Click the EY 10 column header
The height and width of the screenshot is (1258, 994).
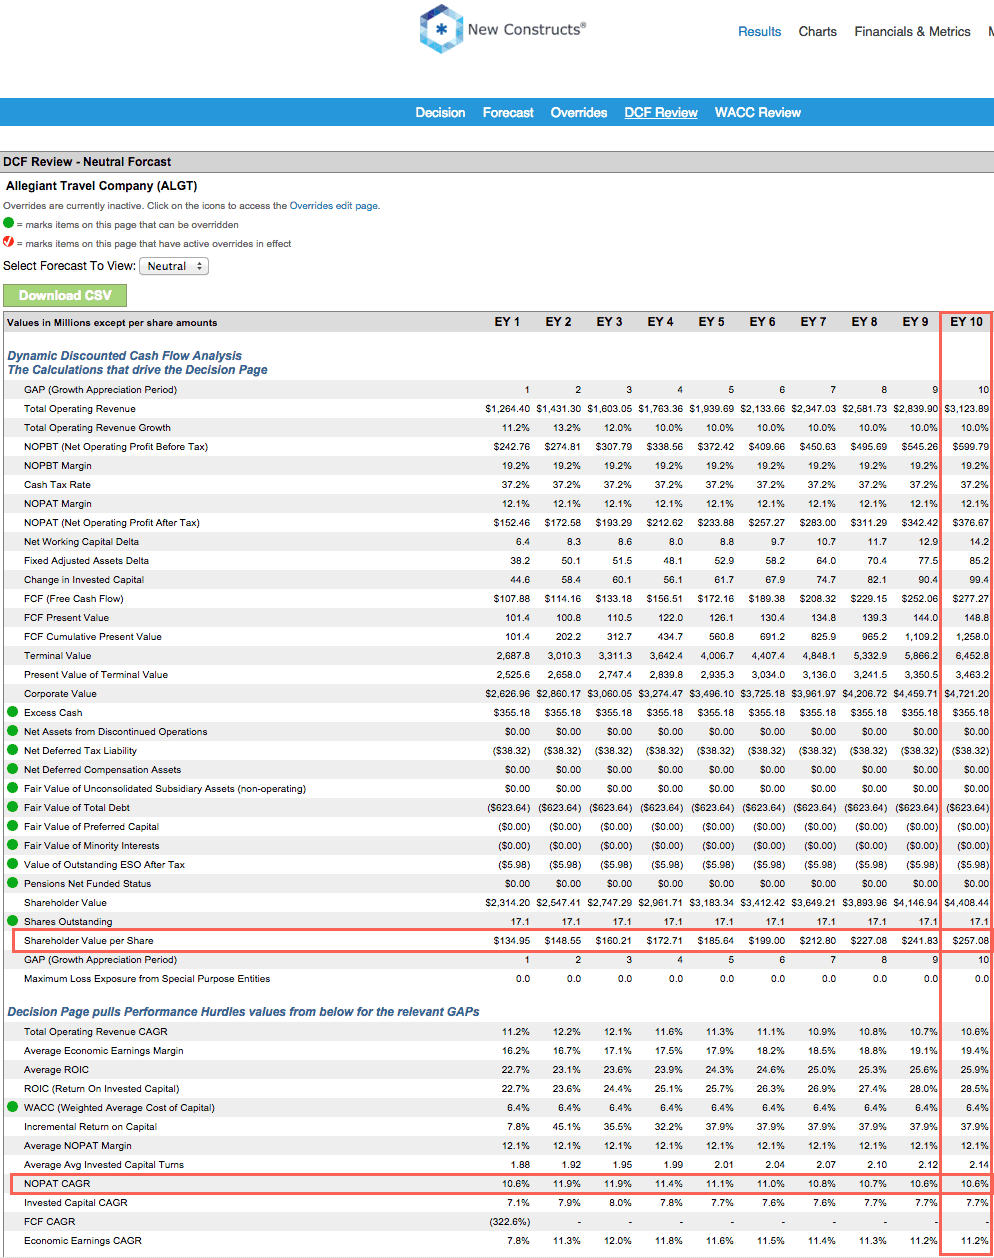tap(967, 322)
